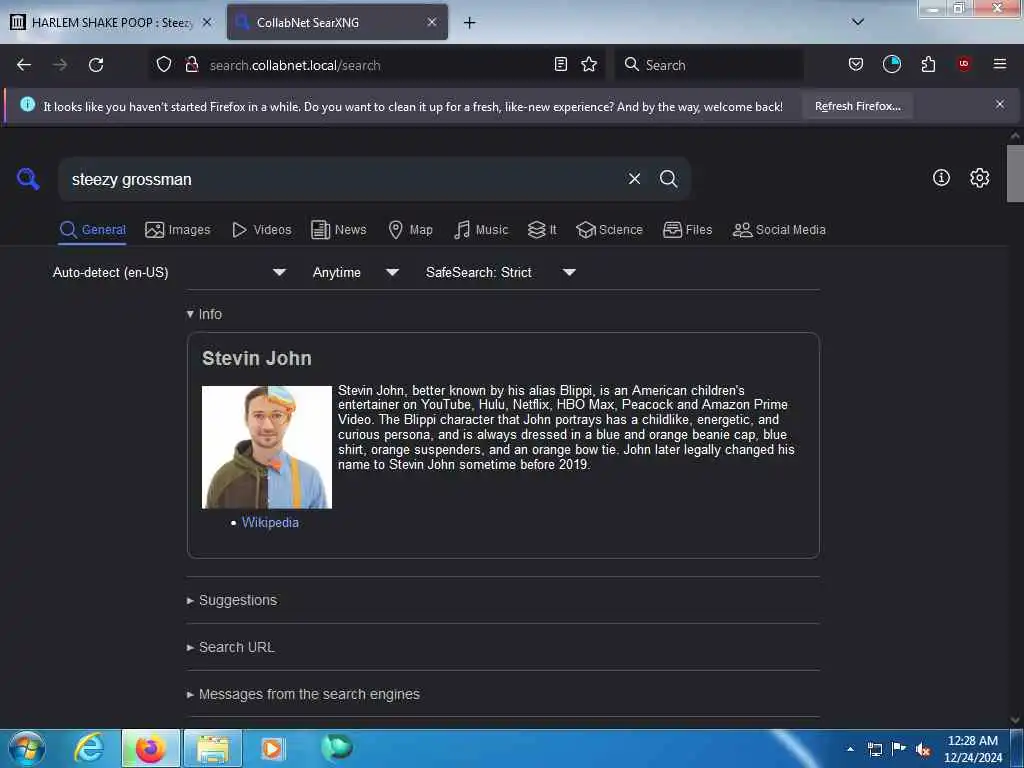Click the Refresh Firefox... button

click(x=857, y=106)
